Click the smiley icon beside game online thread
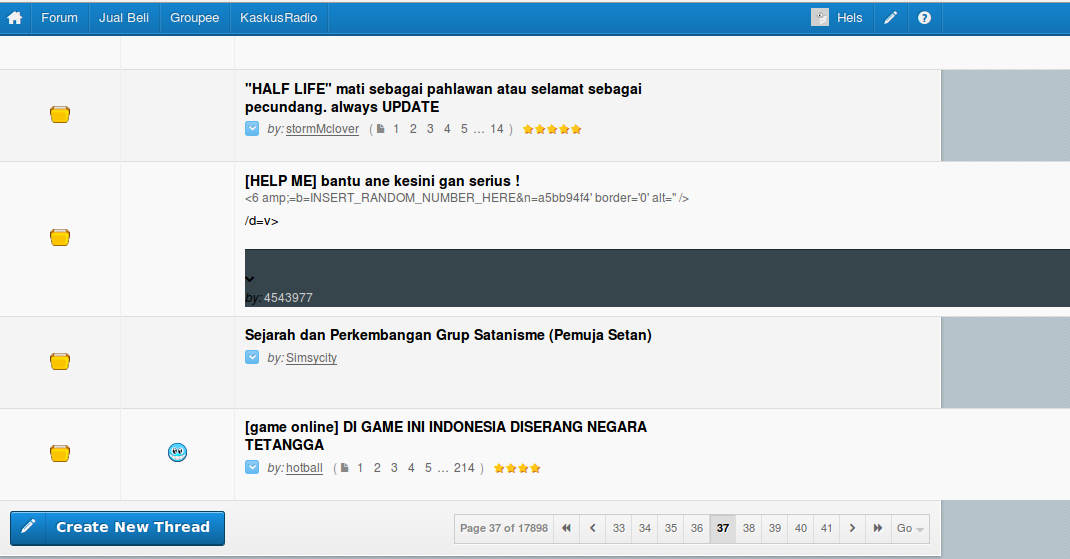 (177, 453)
